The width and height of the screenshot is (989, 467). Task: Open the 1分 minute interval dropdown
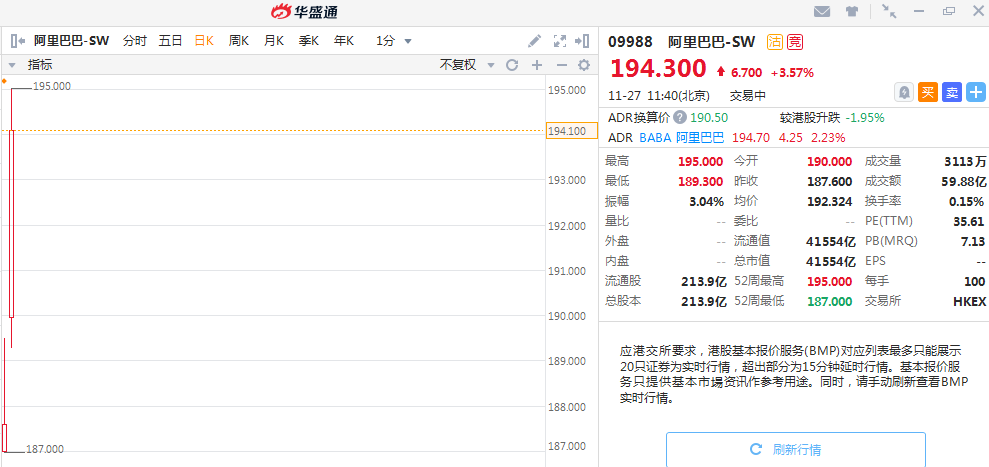[x=394, y=41]
